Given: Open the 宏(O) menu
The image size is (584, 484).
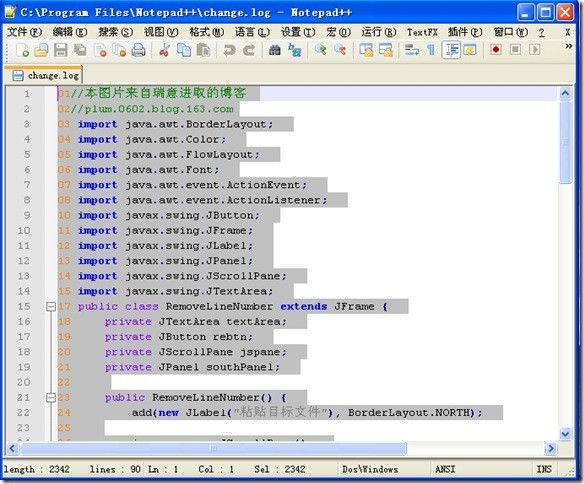Looking at the screenshot, I should 338,32.
